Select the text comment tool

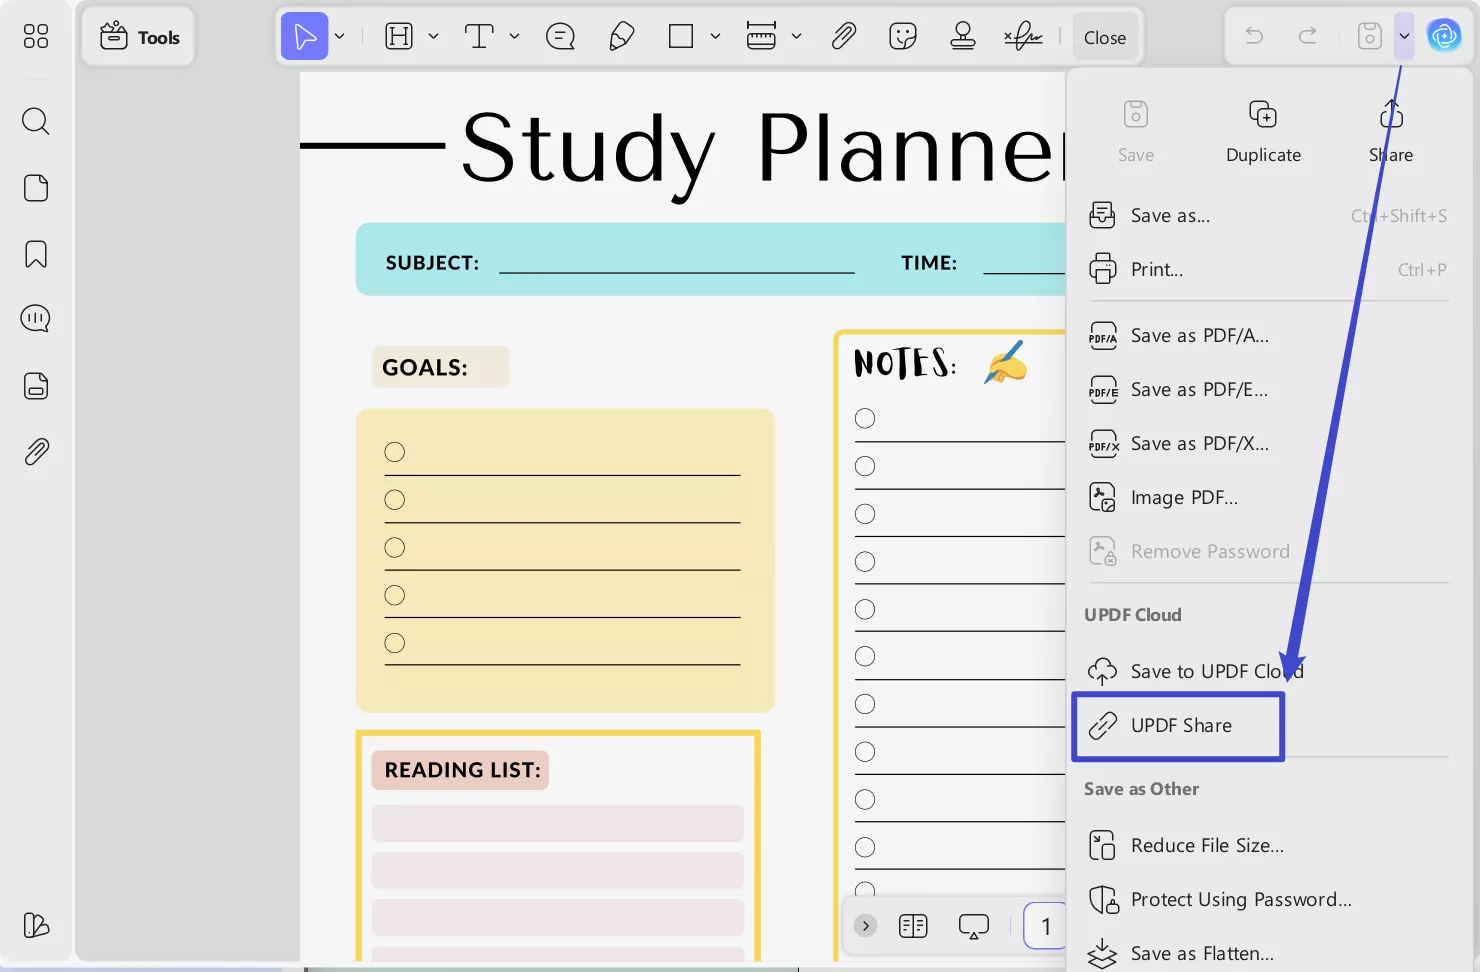pyautogui.click(x=479, y=37)
